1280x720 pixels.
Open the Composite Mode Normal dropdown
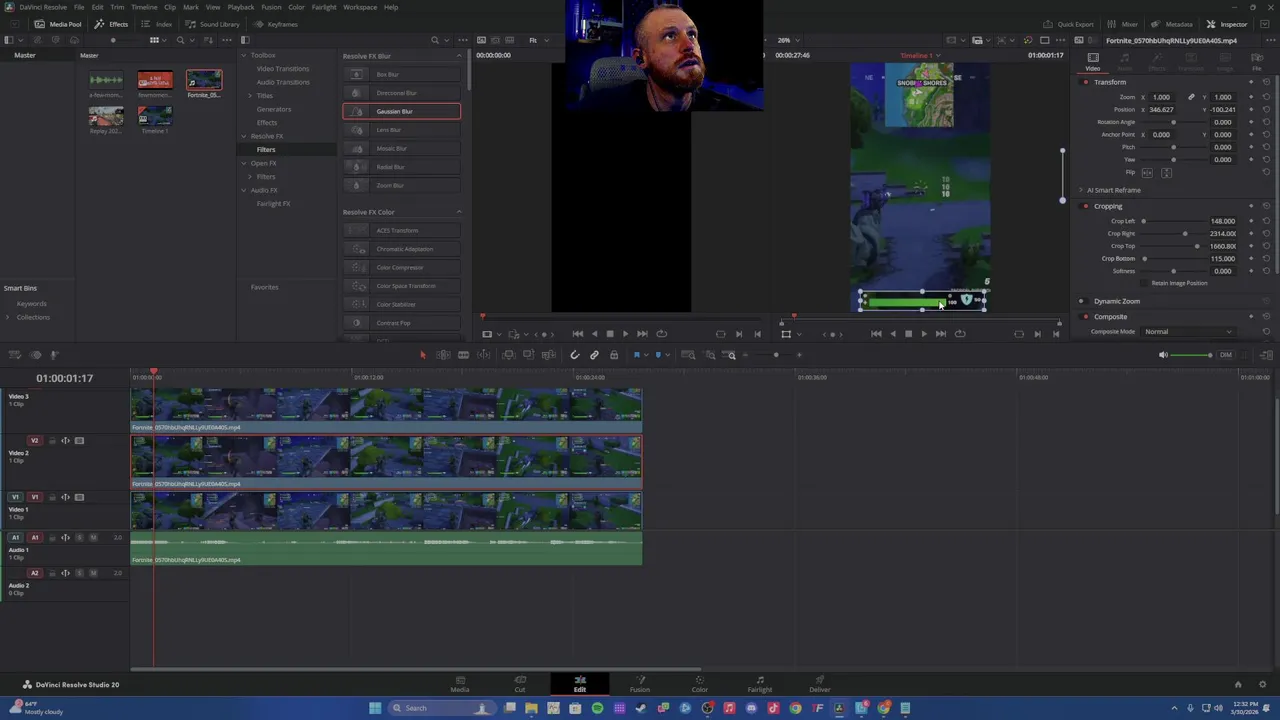[1188, 332]
